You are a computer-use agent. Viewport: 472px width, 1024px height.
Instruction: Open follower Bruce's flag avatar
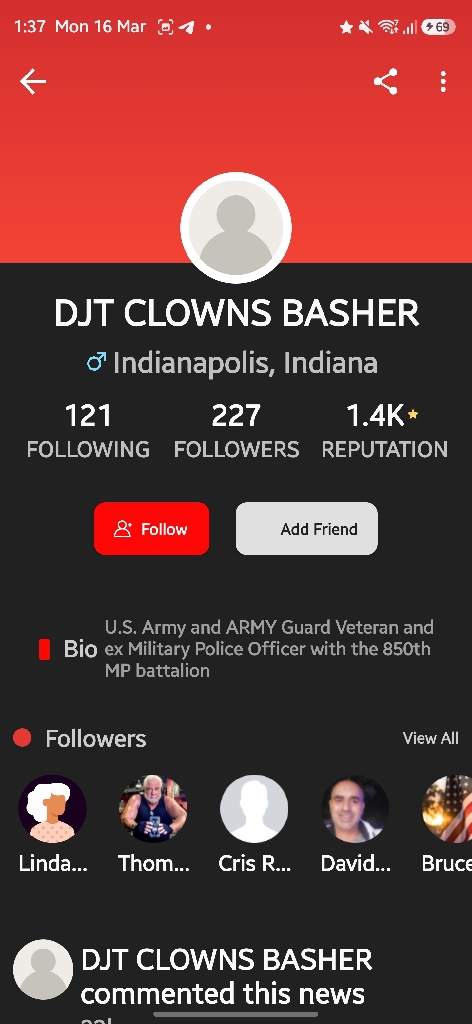[447, 809]
